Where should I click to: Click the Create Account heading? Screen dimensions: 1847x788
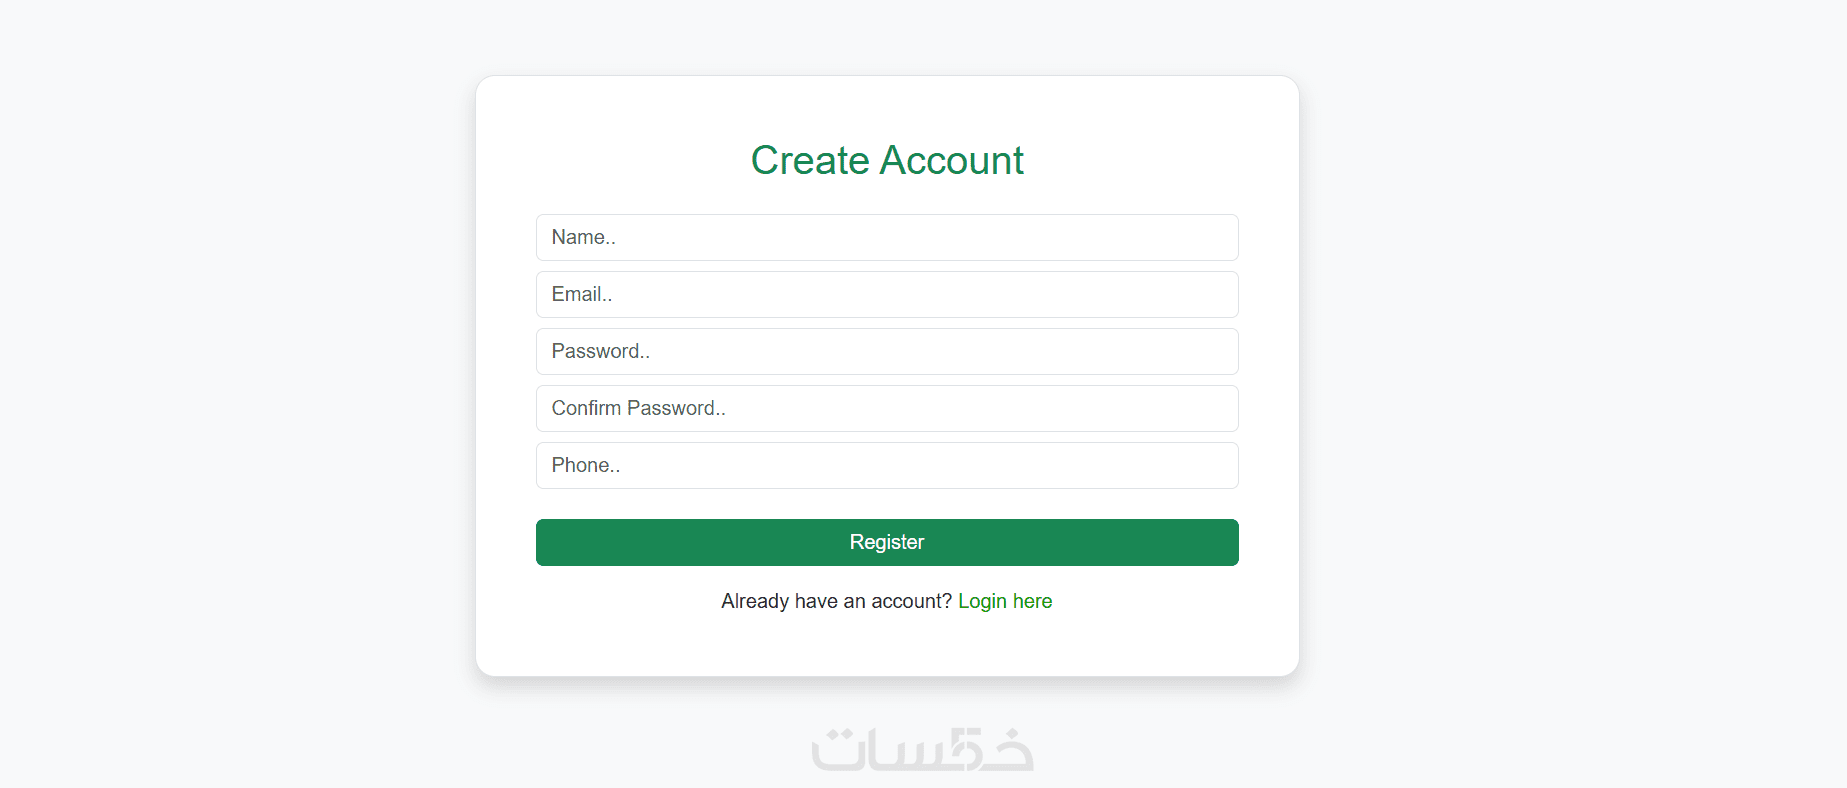pos(887,160)
